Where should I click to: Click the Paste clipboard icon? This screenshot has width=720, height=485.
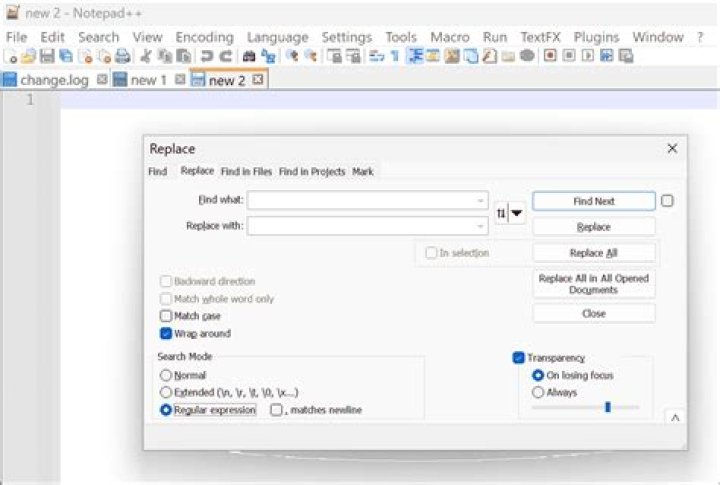(184, 56)
